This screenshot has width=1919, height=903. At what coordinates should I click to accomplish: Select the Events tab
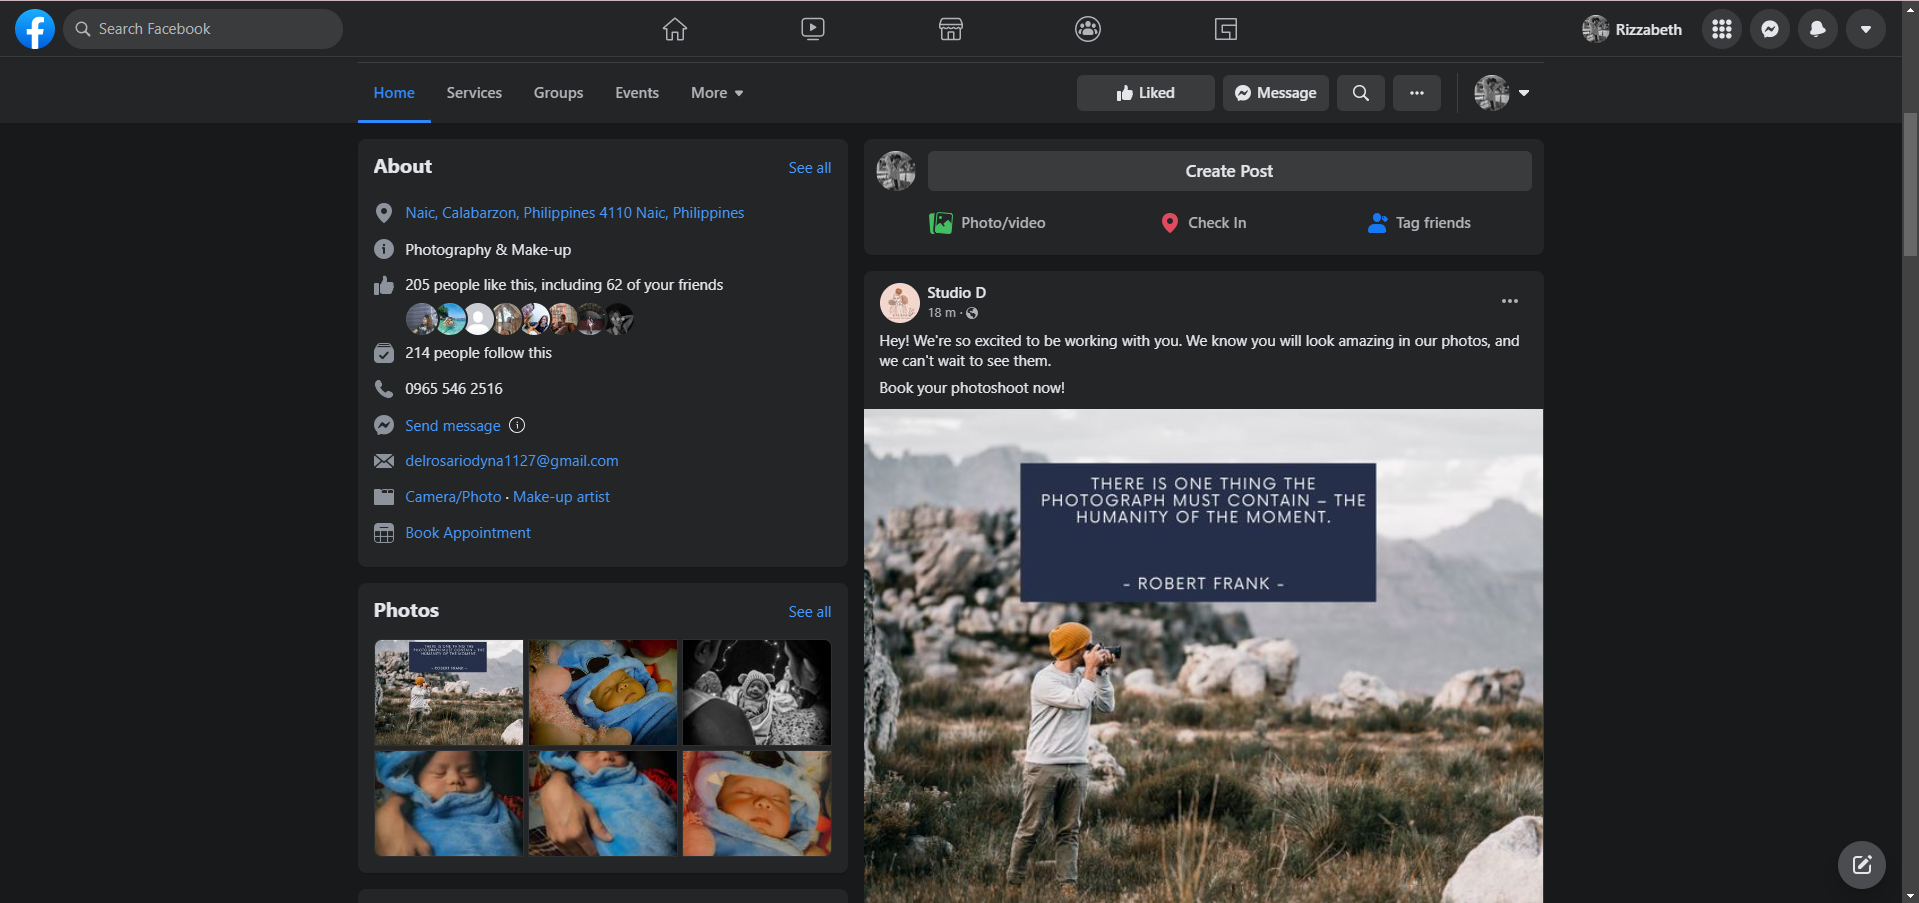[637, 93]
